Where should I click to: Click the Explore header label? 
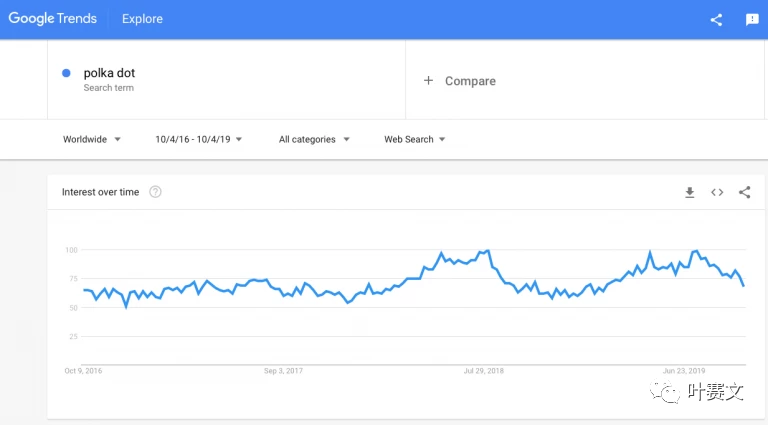tap(142, 19)
